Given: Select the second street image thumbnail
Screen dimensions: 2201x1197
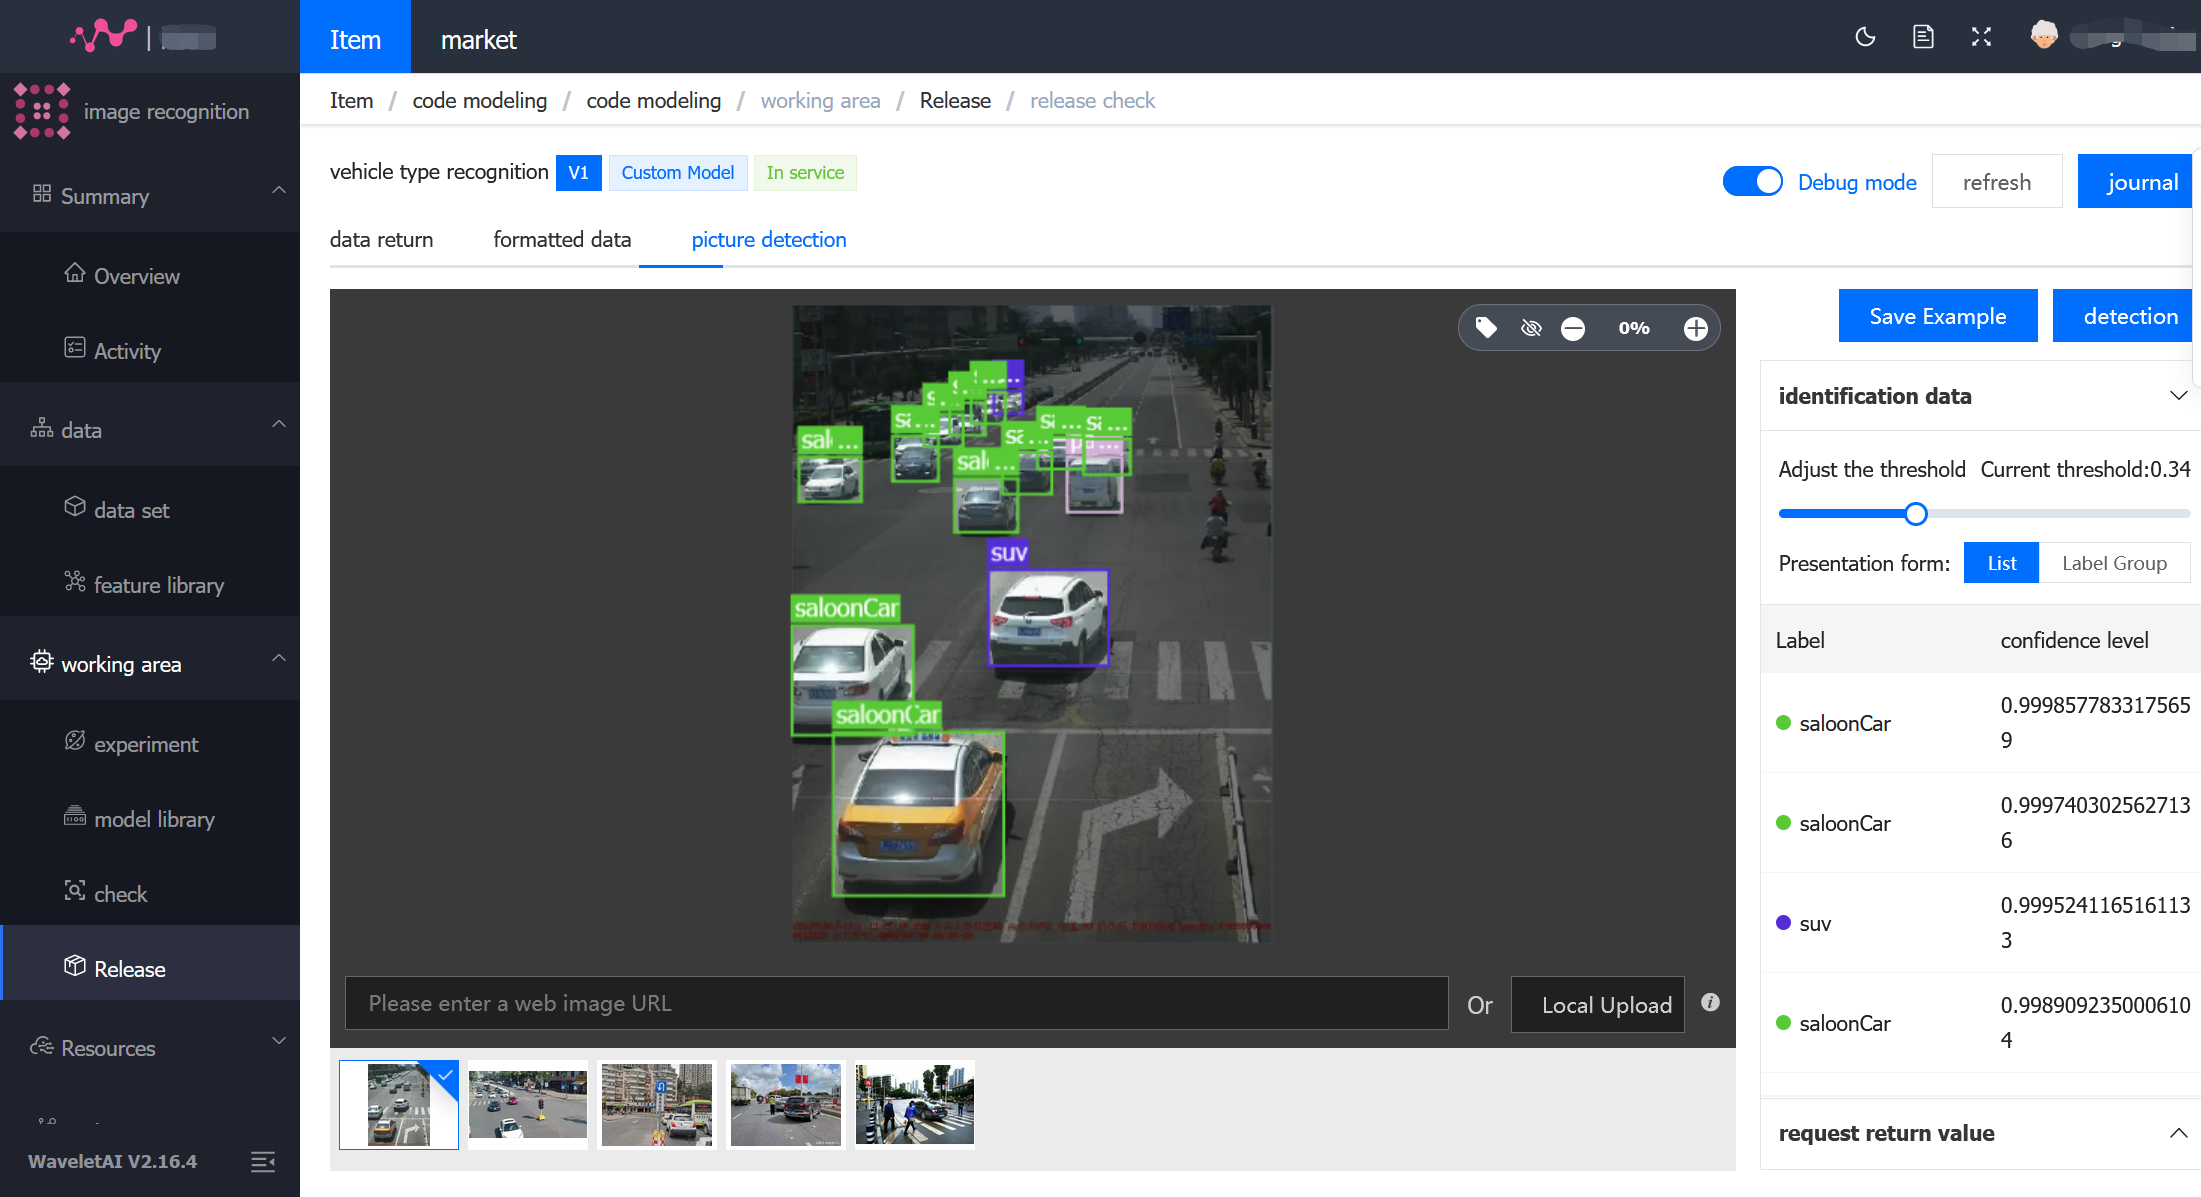Looking at the screenshot, I should 527,1104.
